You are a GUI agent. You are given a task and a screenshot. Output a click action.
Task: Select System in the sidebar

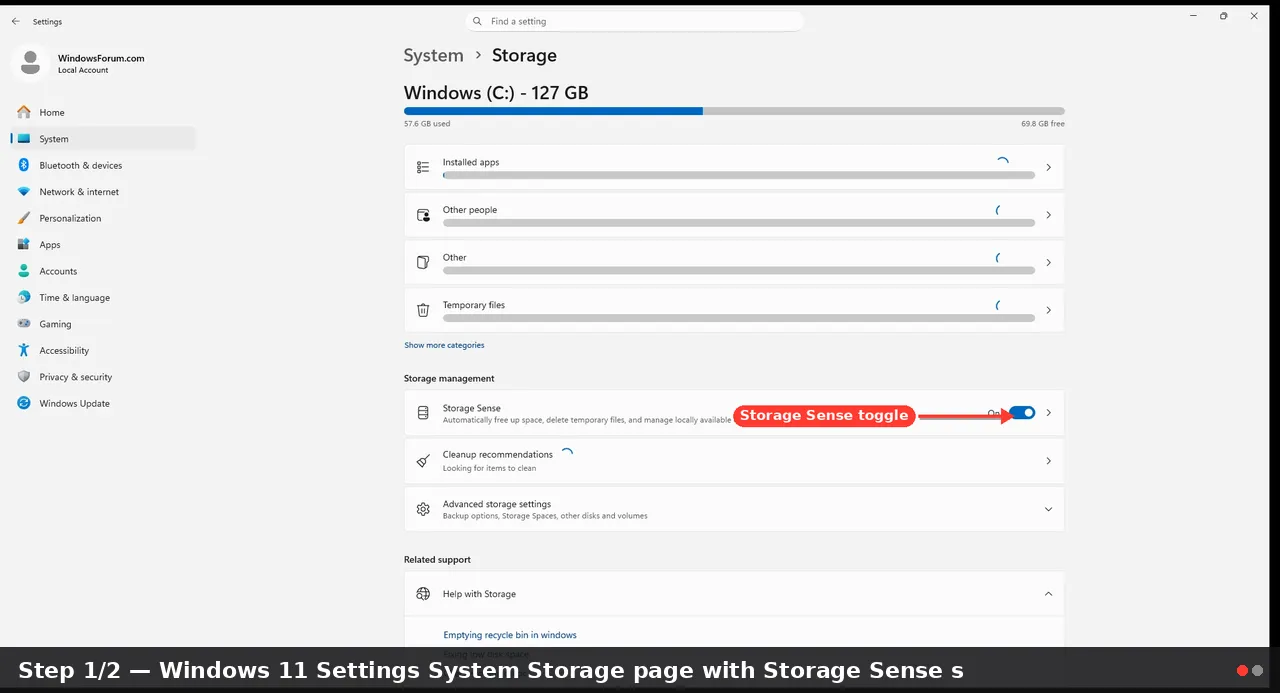[103, 139]
